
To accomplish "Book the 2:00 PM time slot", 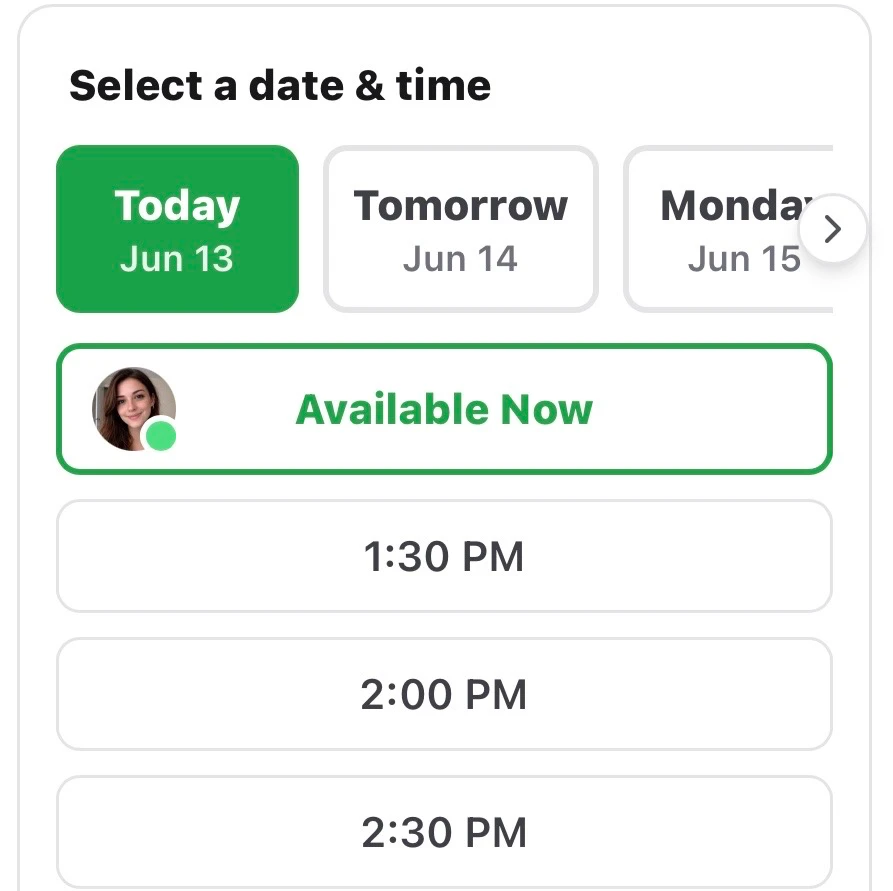I will tap(444, 694).
